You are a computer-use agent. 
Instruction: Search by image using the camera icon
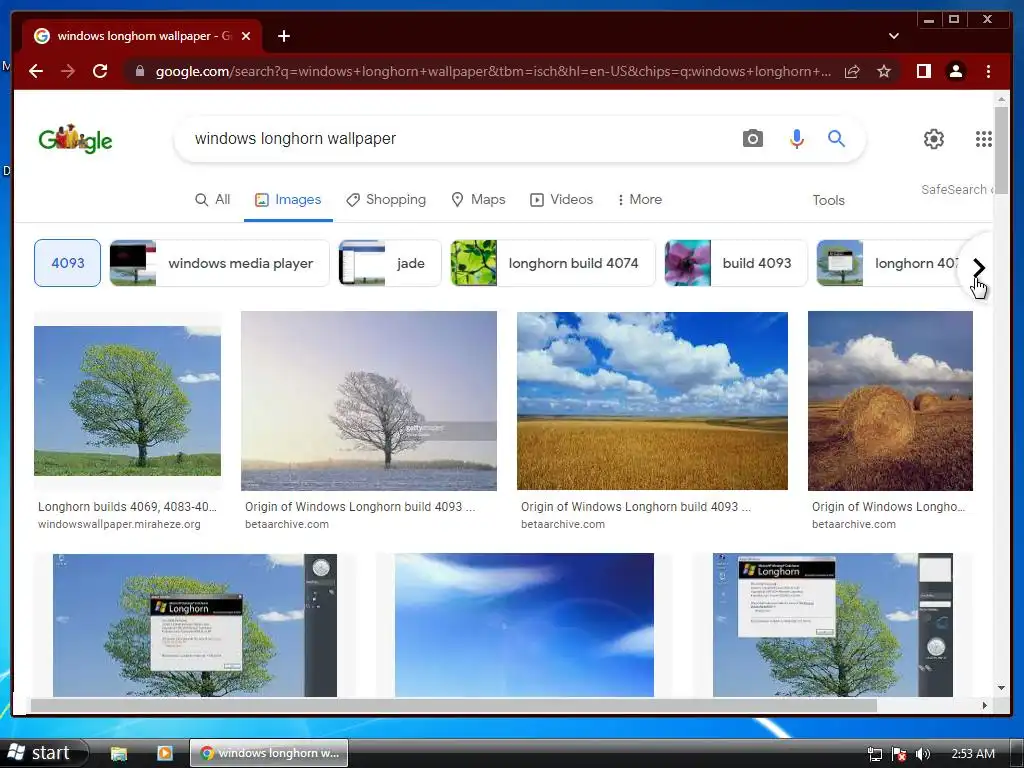click(752, 138)
